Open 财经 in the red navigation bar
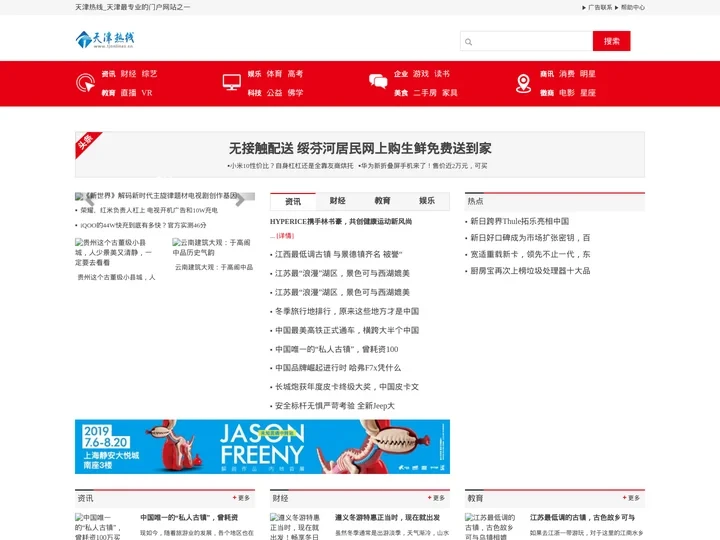Image resolution: width=720 pixels, height=540 pixels. coord(129,74)
